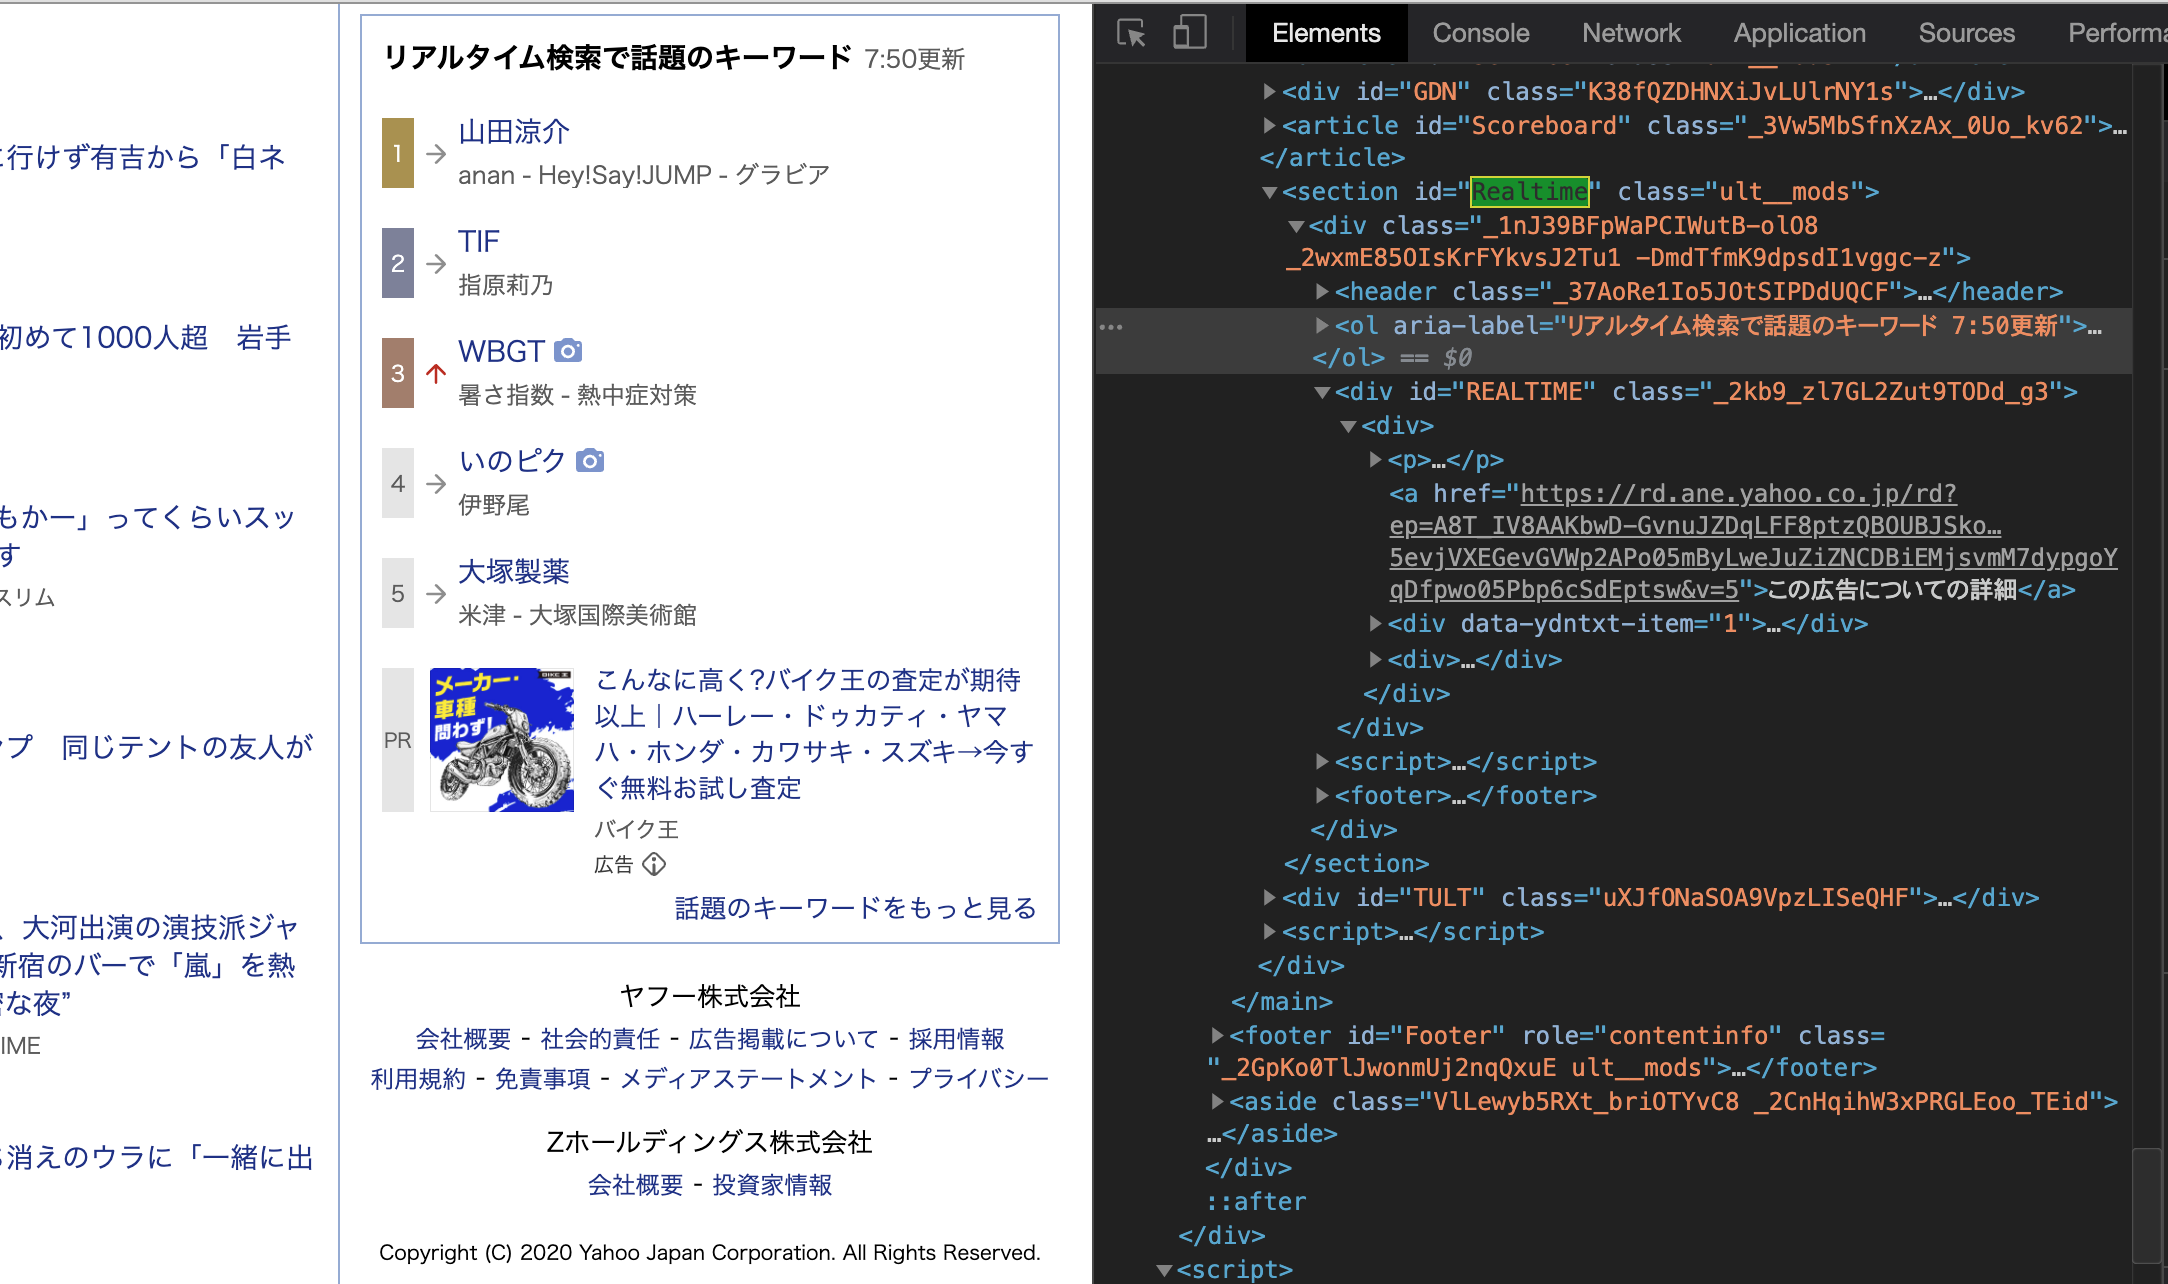The image size is (2168, 1284).
Task: Expand the p element node
Action: pos(1375,460)
